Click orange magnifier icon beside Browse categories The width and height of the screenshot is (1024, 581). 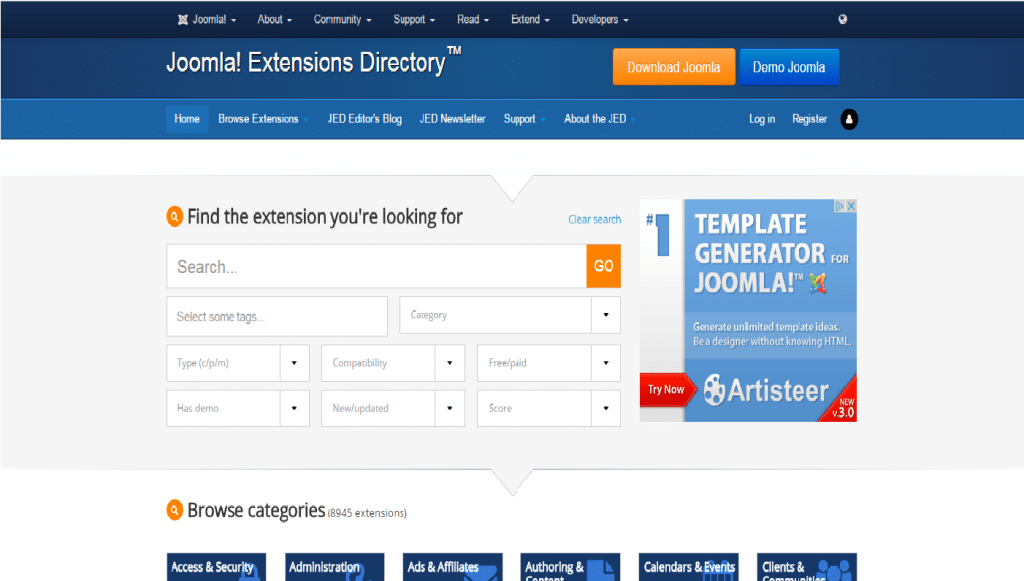[x=175, y=510]
